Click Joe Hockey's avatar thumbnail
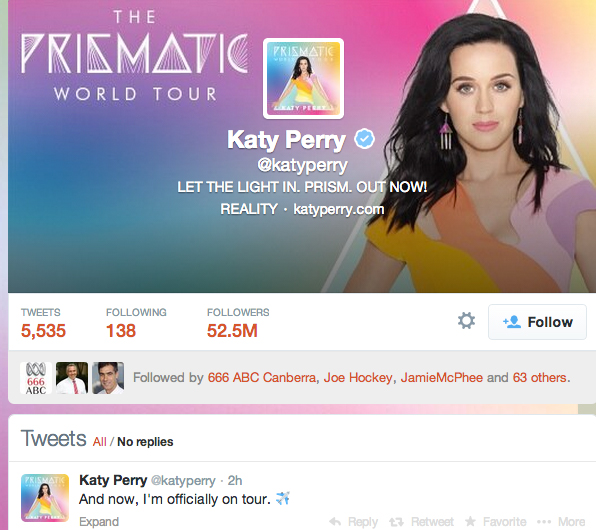The width and height of the screenshot is (596, 530). (72, 378)
